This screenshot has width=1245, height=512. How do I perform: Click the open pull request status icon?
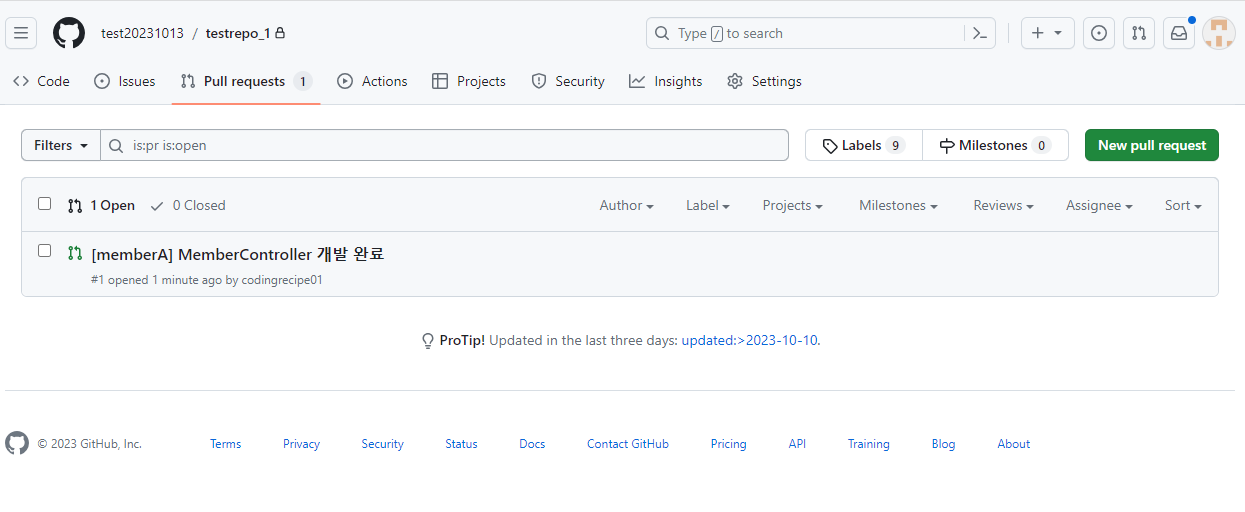pos(75,253)
